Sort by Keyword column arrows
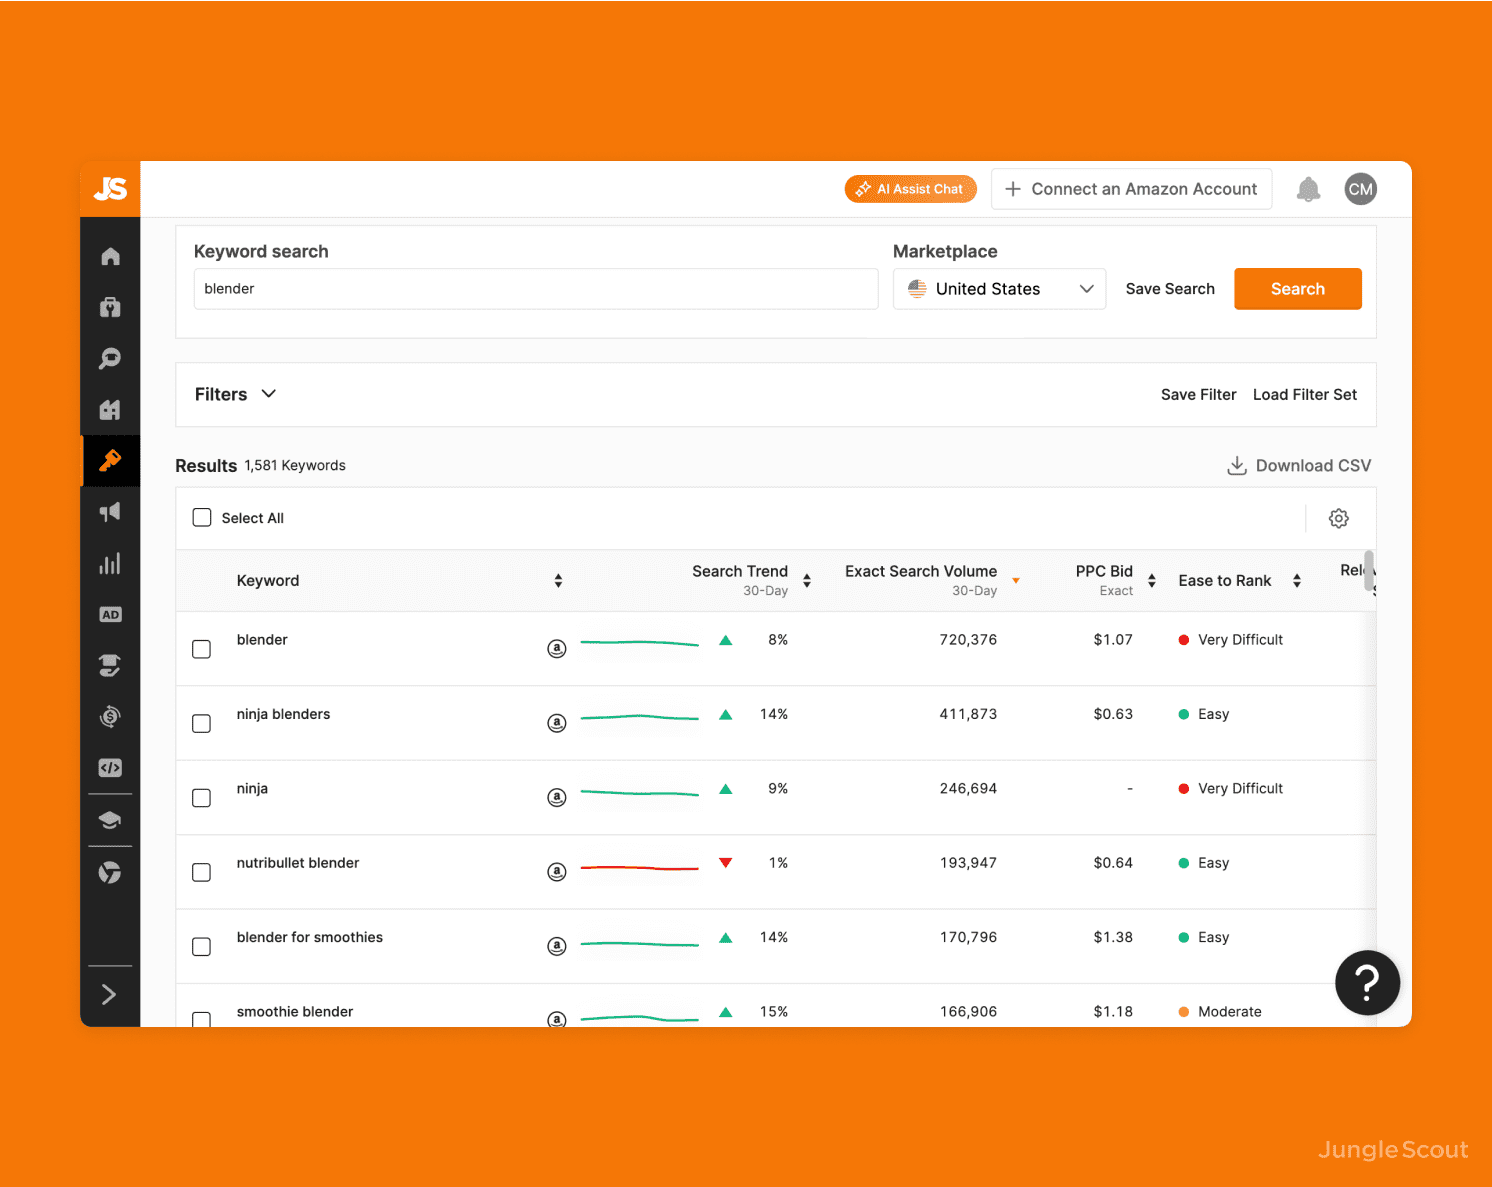Viewport: 1492px width, 1187px height. [x=558, y=581]
